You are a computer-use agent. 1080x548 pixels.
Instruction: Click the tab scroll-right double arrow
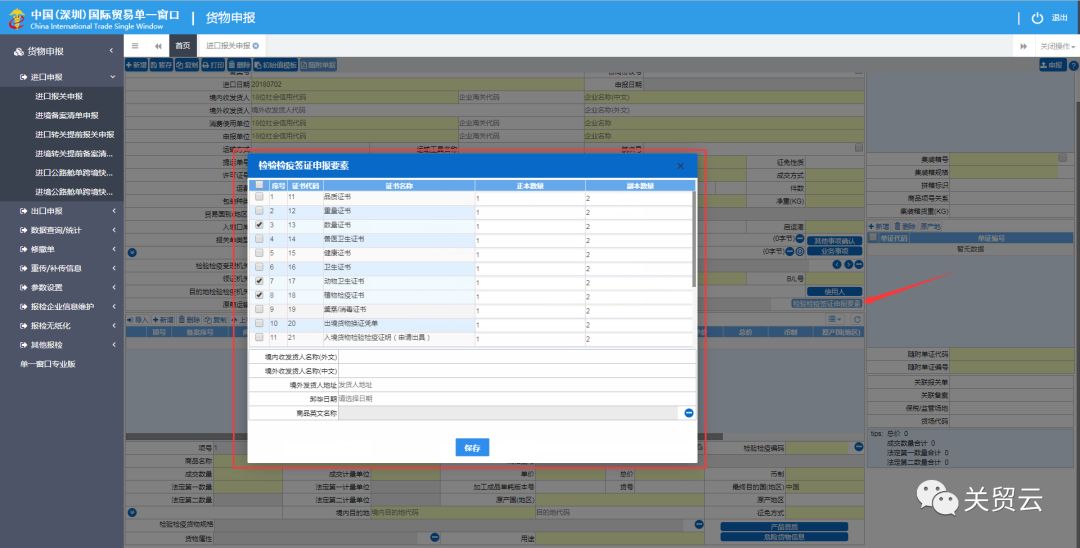coord(1024,46)
